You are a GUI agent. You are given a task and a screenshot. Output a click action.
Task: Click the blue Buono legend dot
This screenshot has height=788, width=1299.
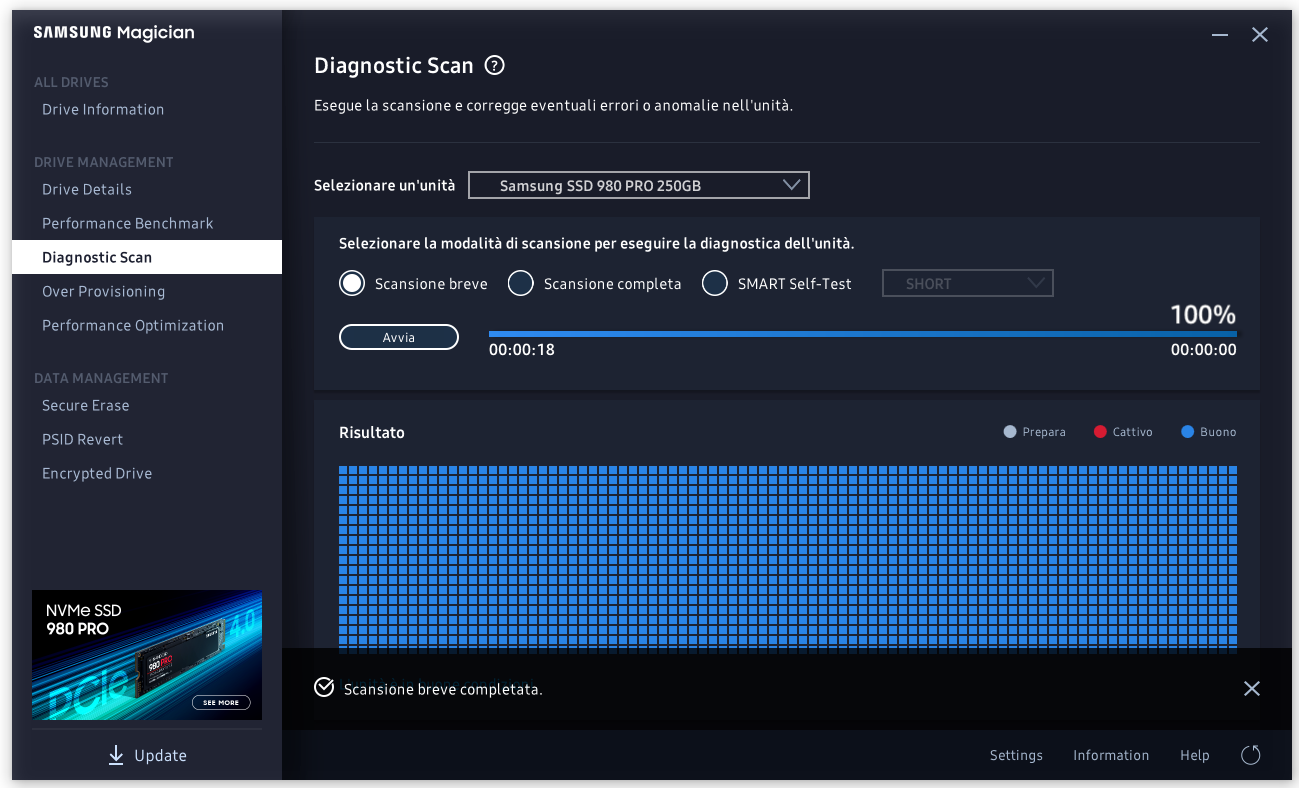1187,432
